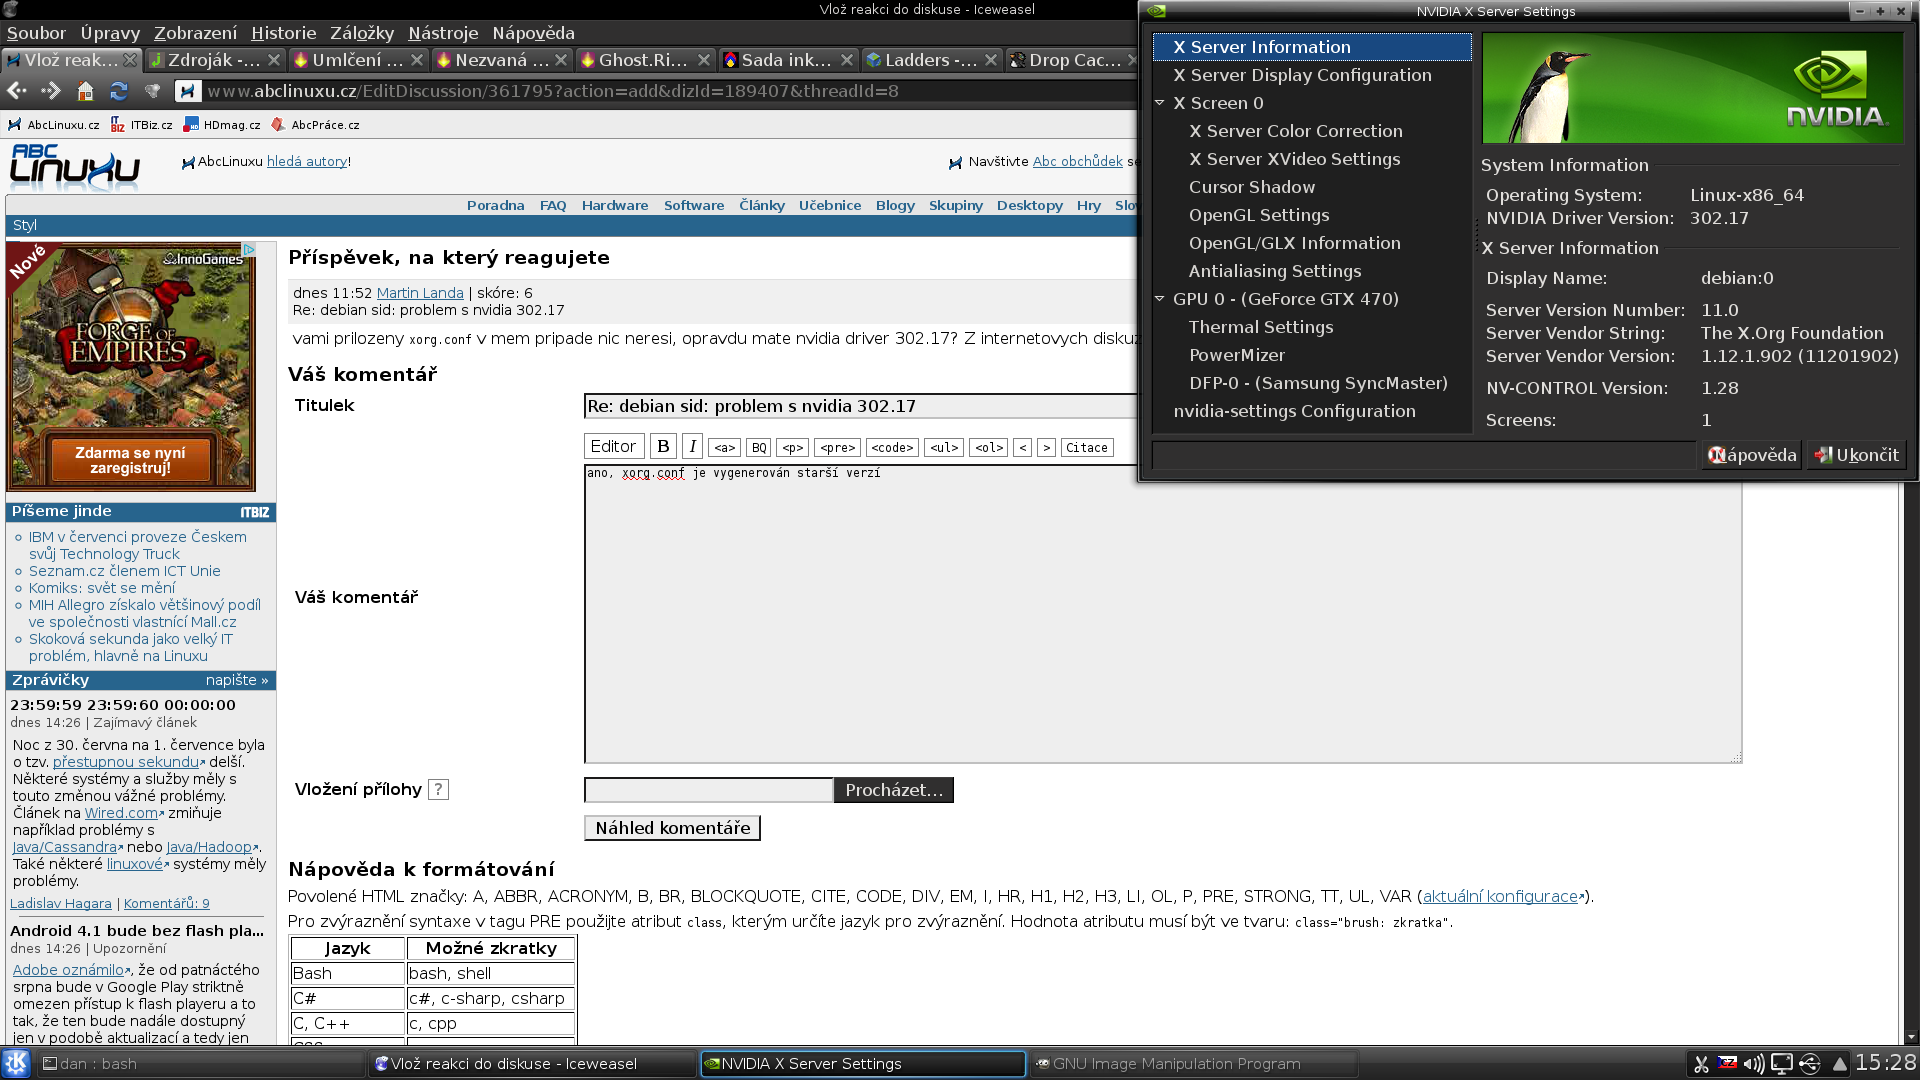Open Martin Landa author link
Image resolution: width=1920 pixels, height=1080 pixels.
[420, 293]
